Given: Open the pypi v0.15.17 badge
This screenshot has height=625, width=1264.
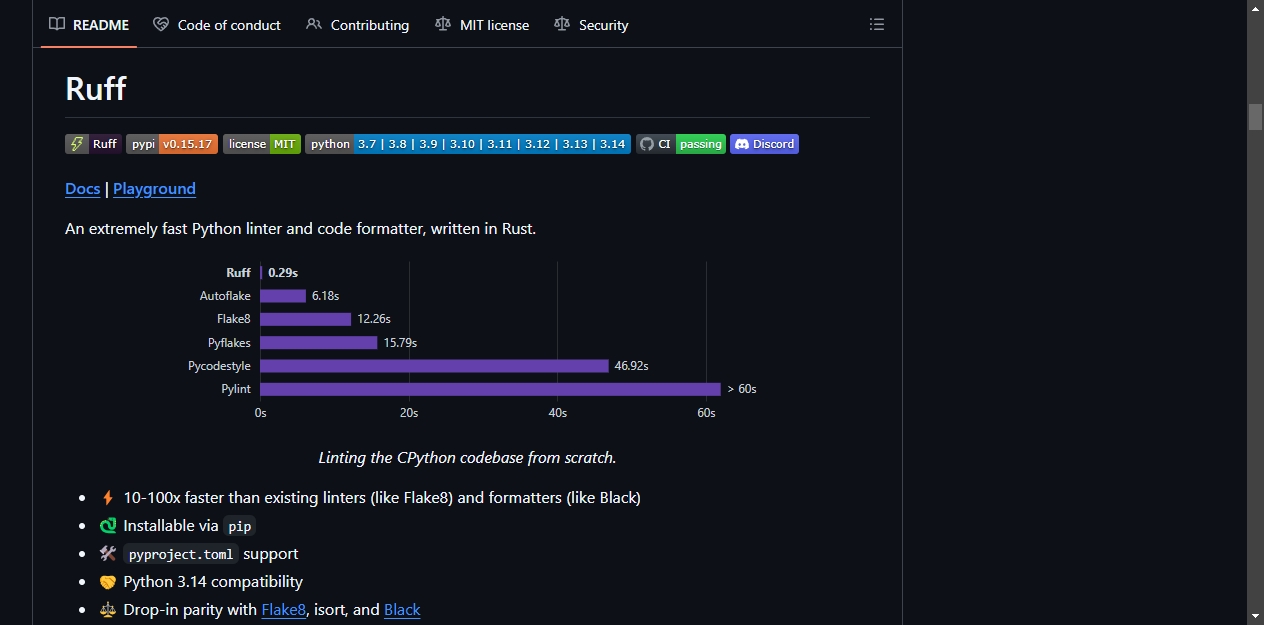Looking at the screenshot, I should [x=172, y=144].
